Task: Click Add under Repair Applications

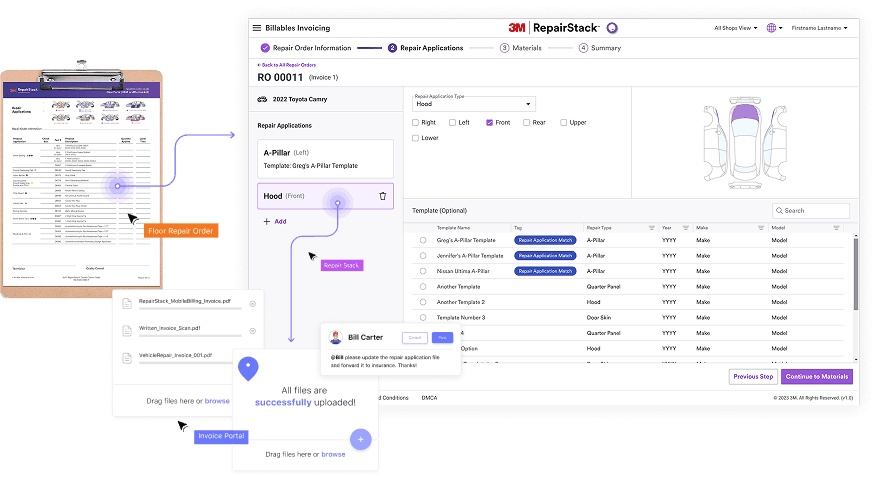Action: [x=280, y=222]
